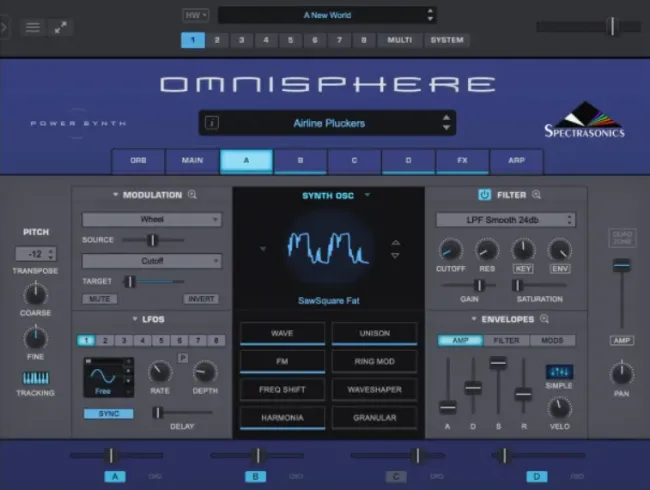Click the master volume slider
This screenshot has width=650, height=490.
point(589,27)
